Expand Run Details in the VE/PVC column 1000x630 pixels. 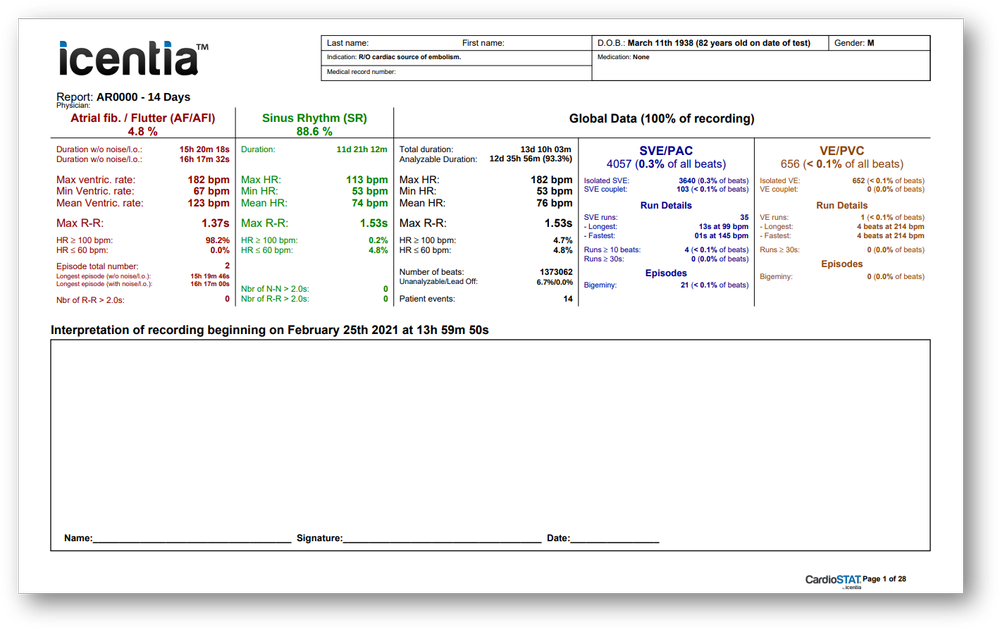841,205
